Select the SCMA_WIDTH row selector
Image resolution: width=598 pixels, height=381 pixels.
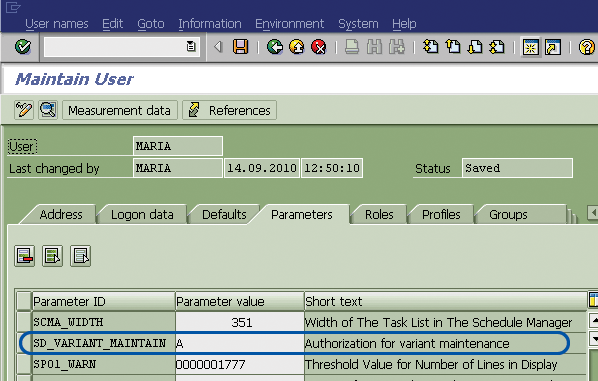click(x=24, y=322)
